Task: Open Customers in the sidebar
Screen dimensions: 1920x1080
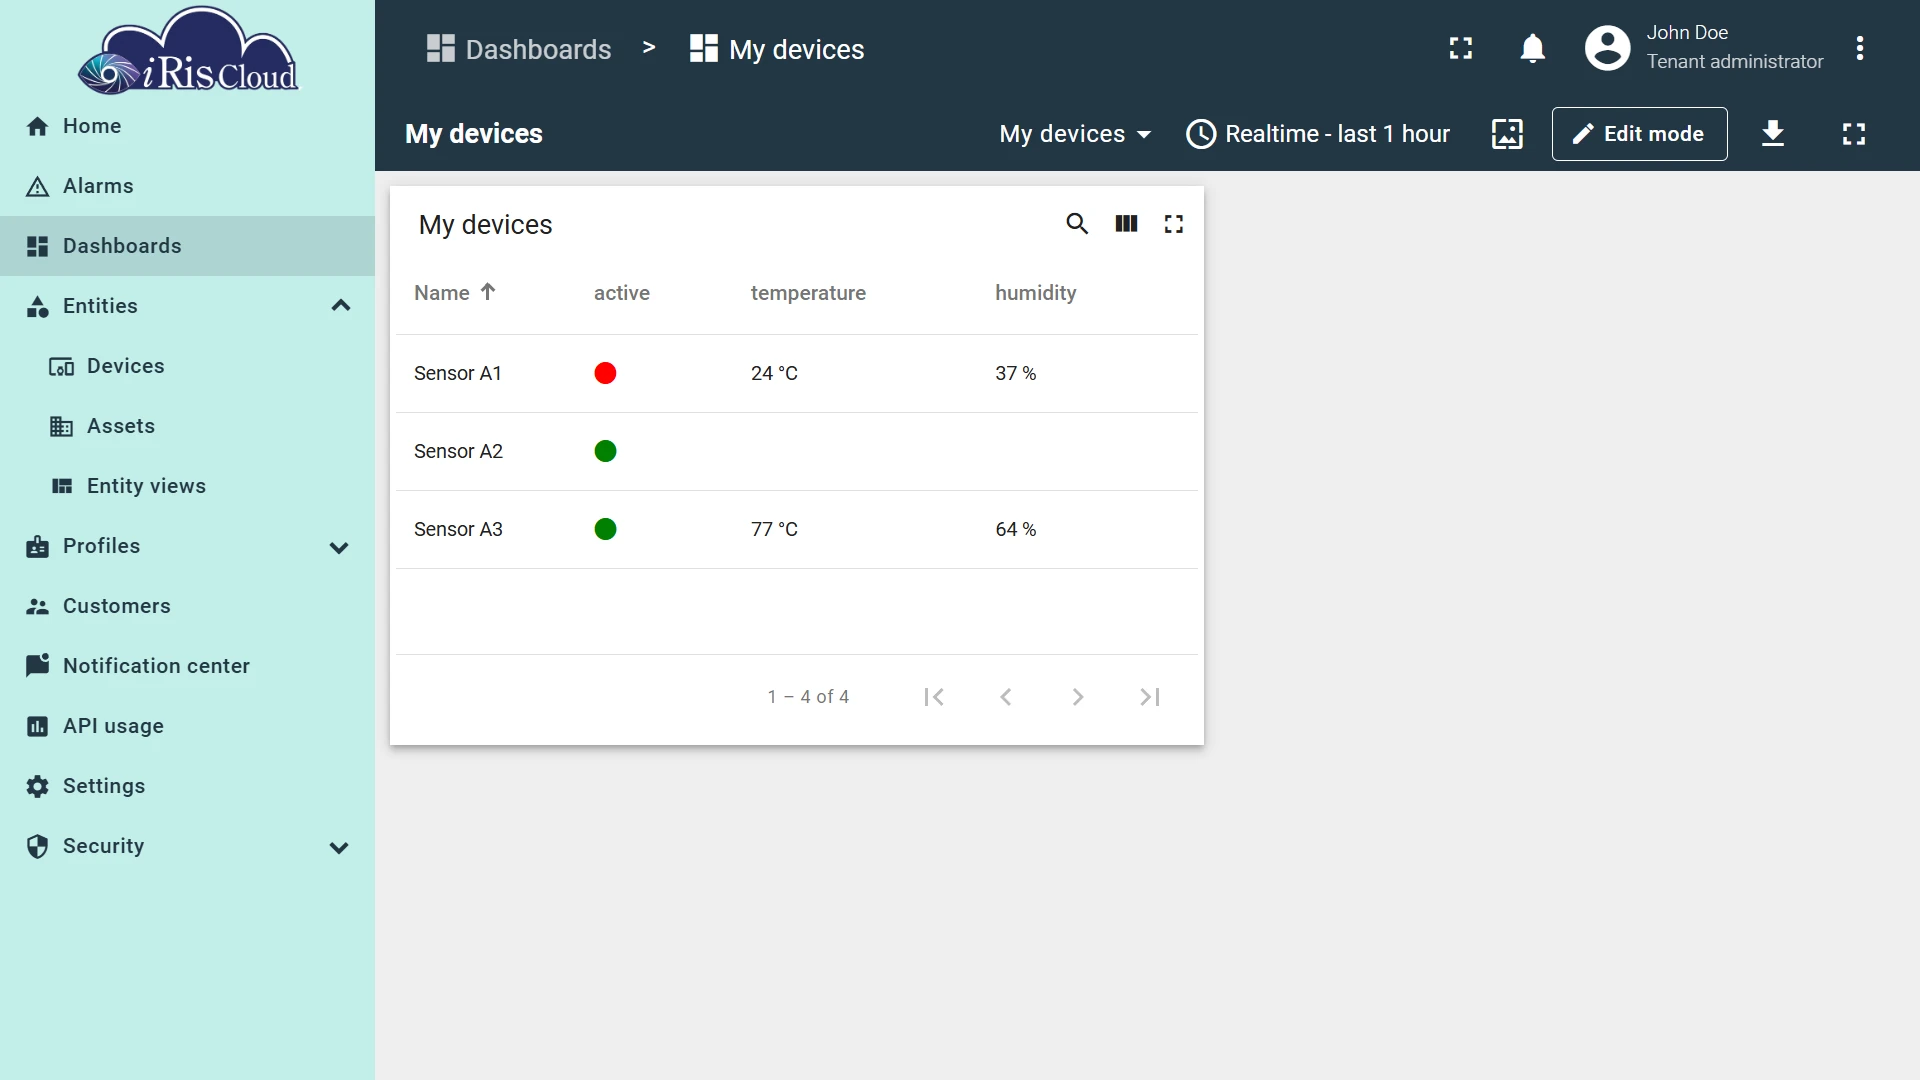Action: click(187, 606)
